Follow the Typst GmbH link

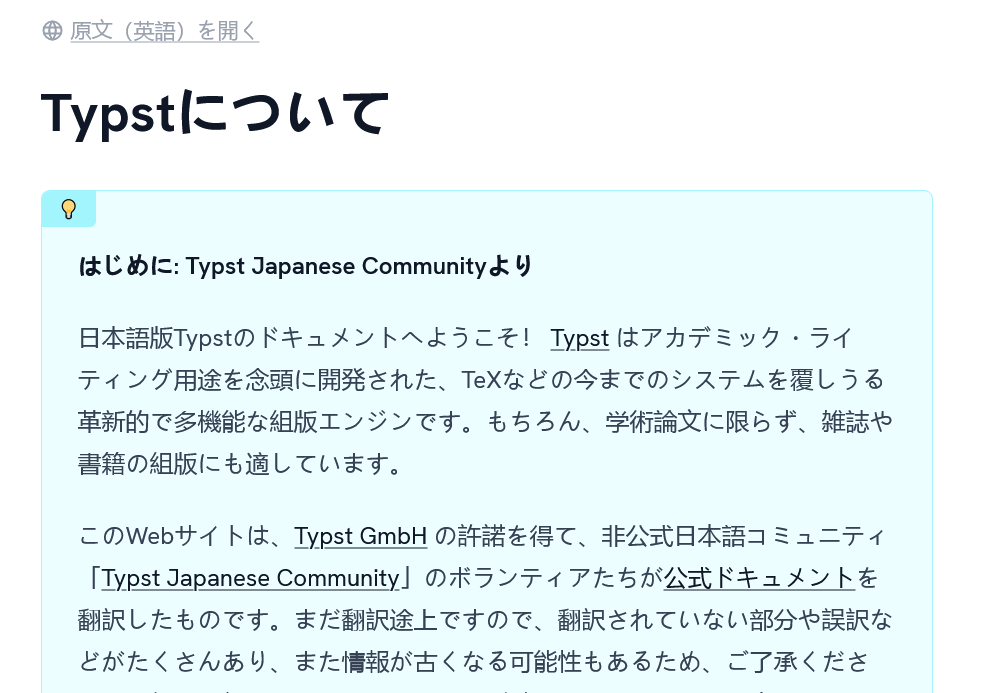(x=361, y=536)
